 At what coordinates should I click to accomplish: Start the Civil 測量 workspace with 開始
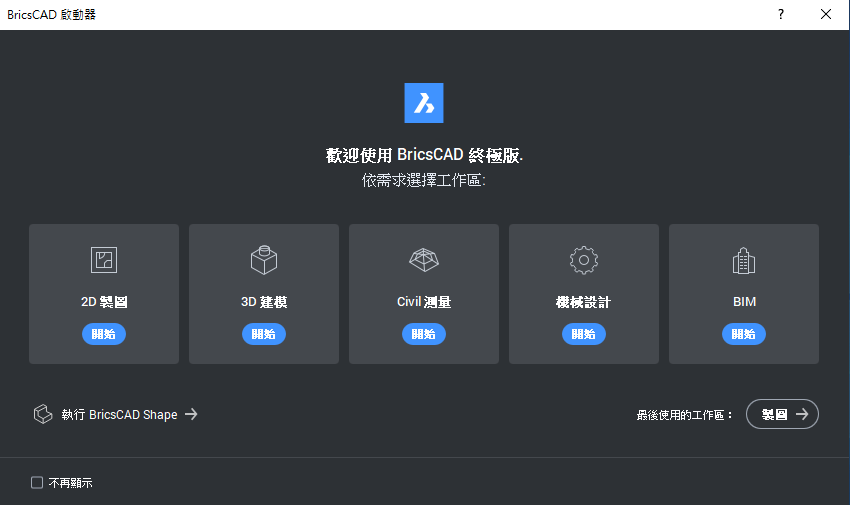pos(424,334)
